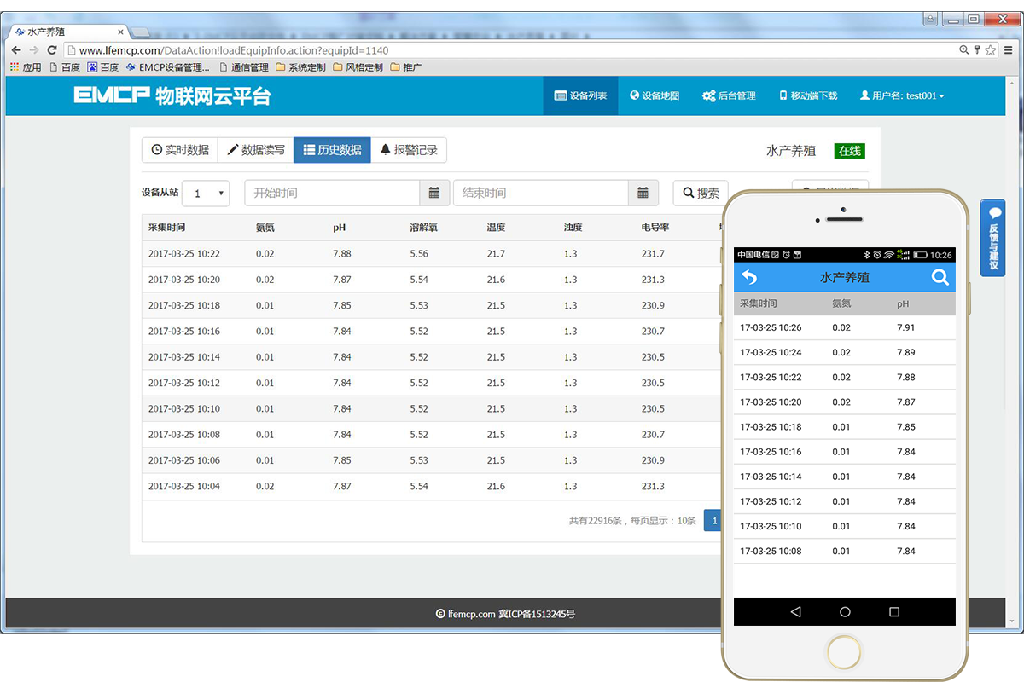1024x682 pixels.
Task: Select the row for 2017-03-25 10:10
Action: tap(432, 409)
